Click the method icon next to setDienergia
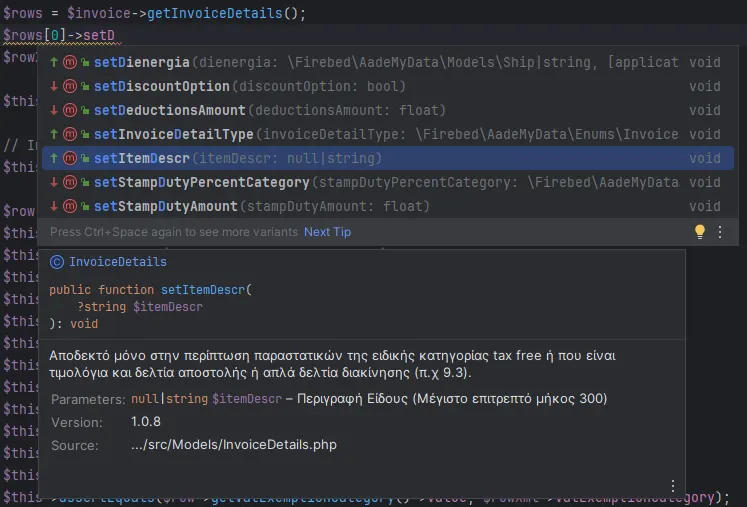 (70, 63)
